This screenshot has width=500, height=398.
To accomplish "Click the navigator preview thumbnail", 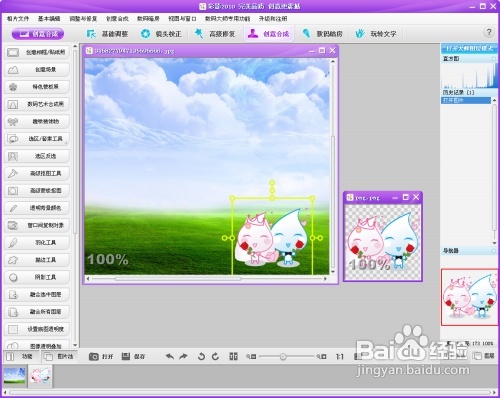I will [469, 297].
